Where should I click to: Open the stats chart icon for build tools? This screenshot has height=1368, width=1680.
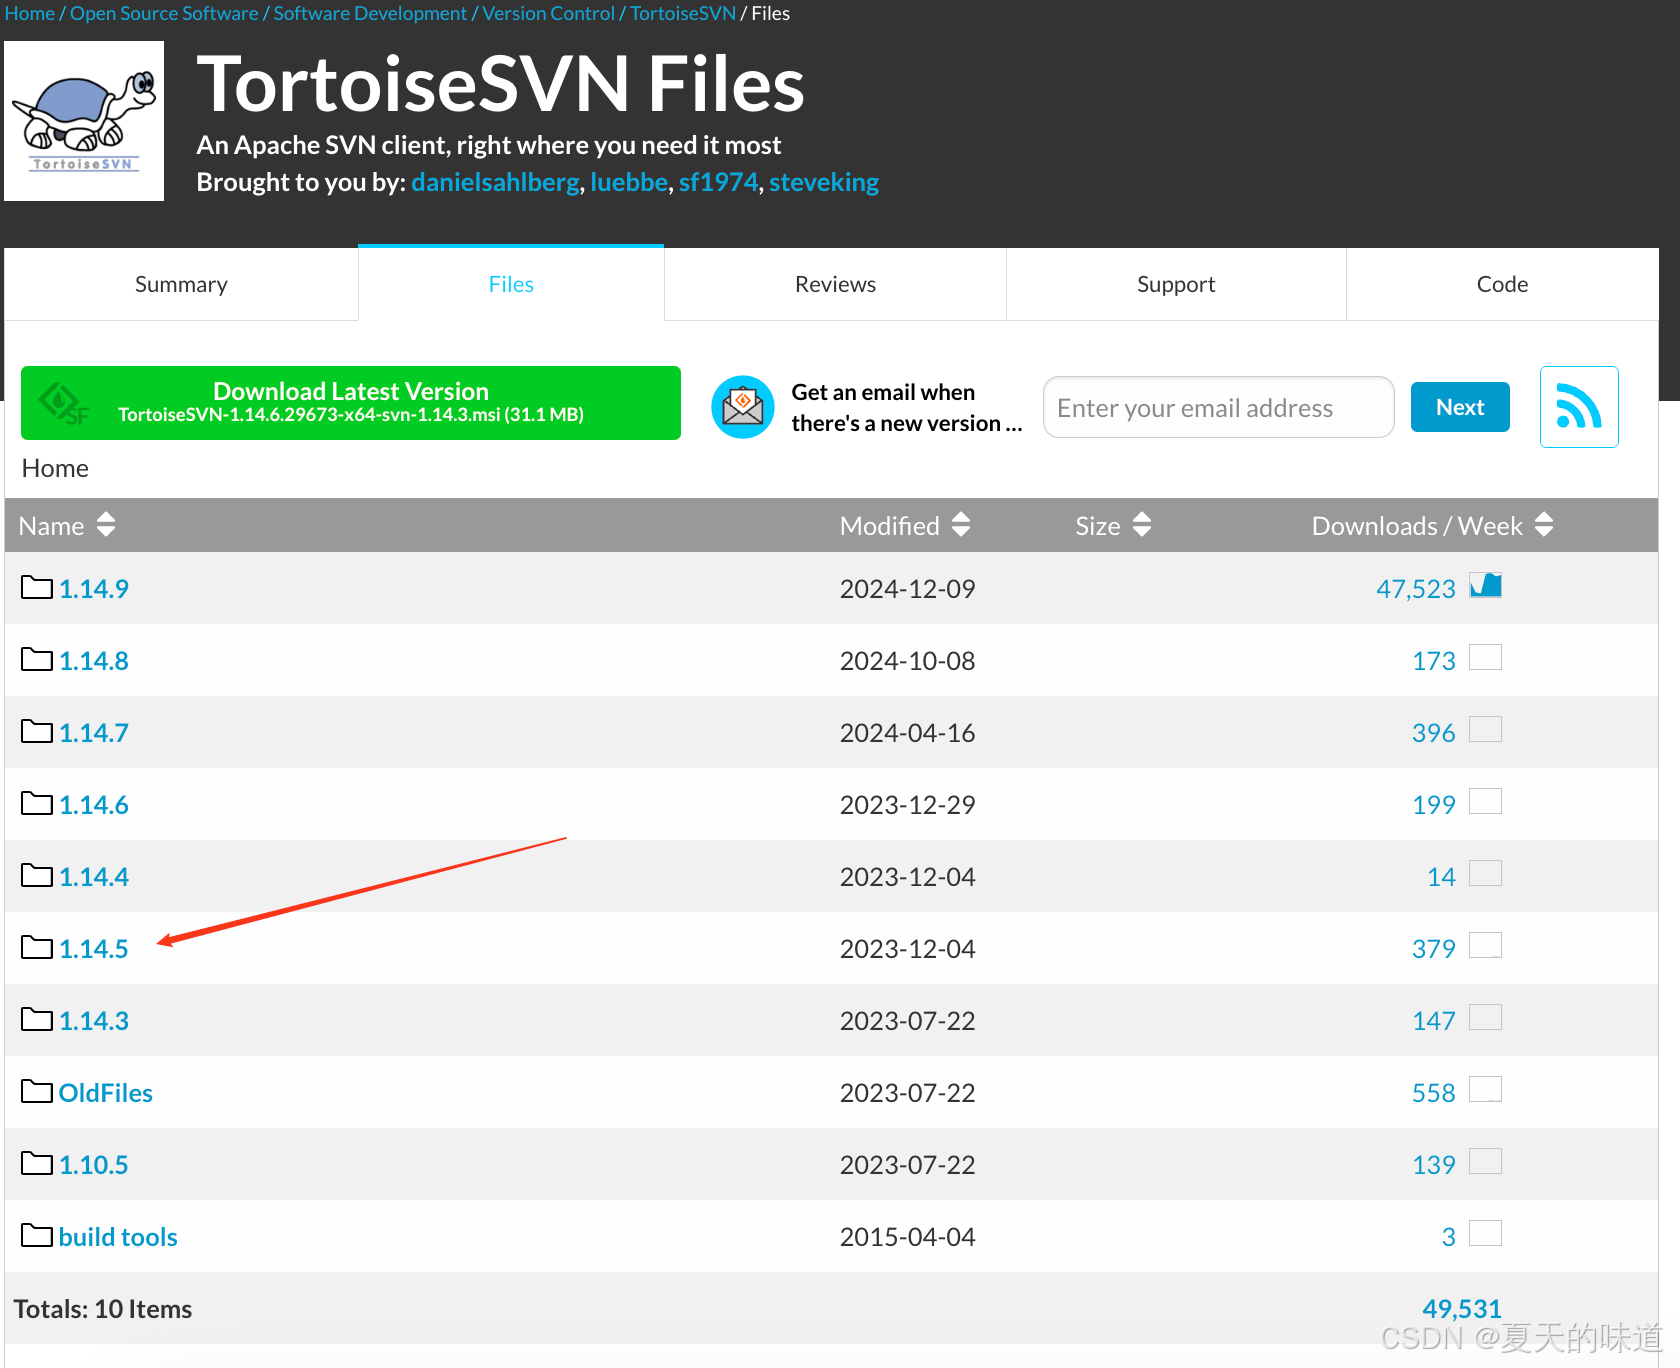tap(1485, 1233)
